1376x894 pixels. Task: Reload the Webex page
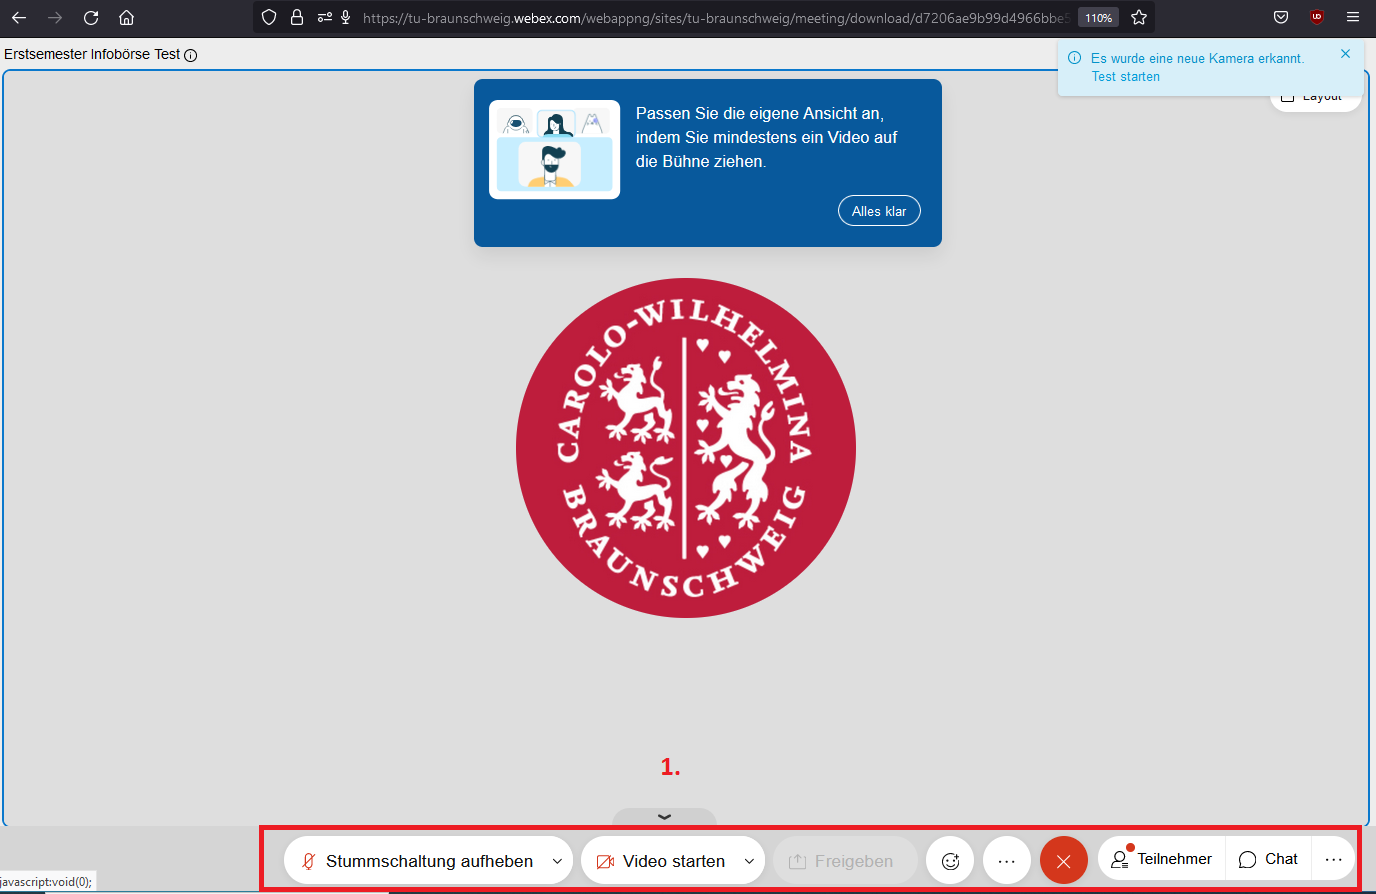click(x=91, y=17)
